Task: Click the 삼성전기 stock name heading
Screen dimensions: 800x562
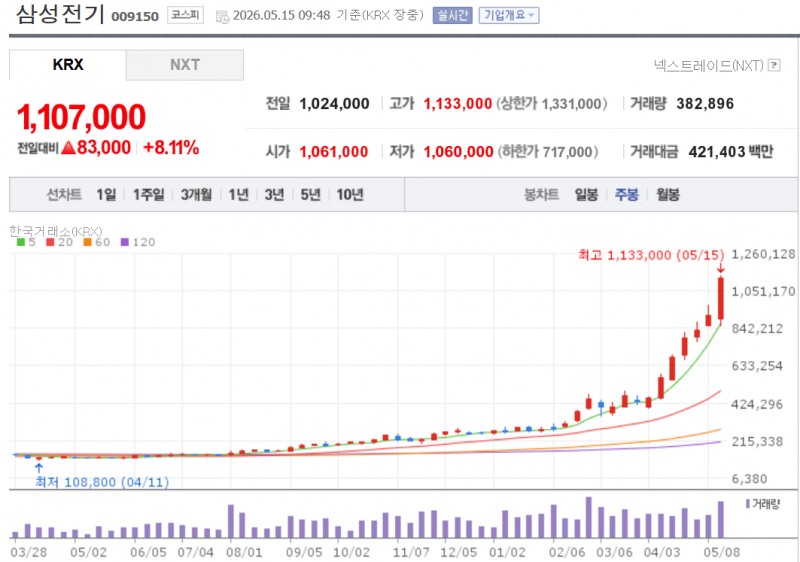Action: [x=60, y=14]
